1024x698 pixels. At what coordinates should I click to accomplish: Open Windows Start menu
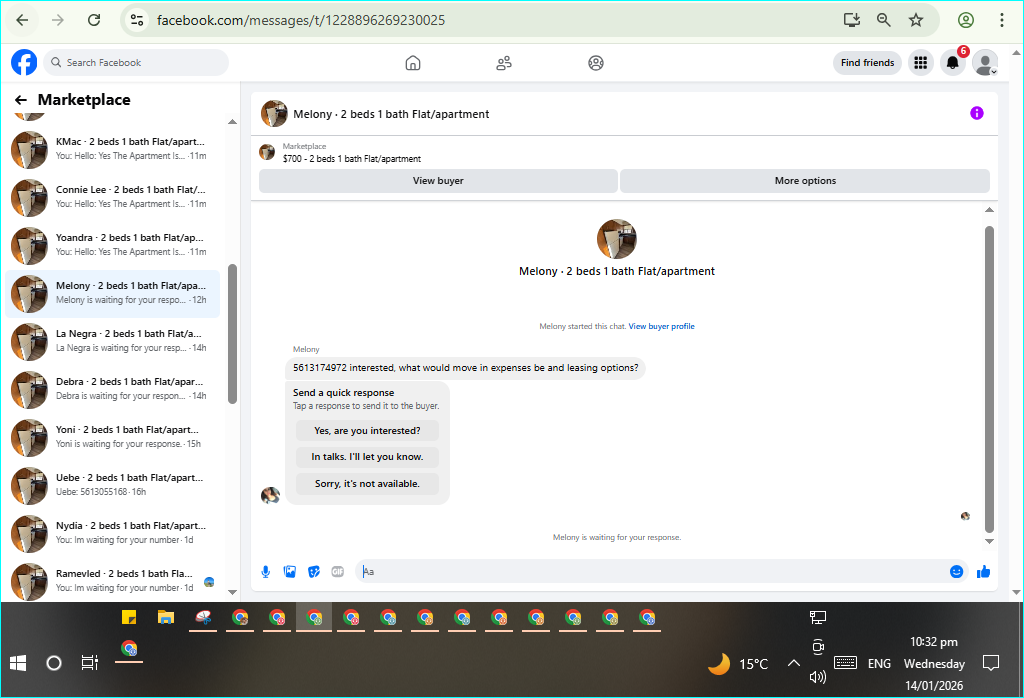tap(18, 663)
